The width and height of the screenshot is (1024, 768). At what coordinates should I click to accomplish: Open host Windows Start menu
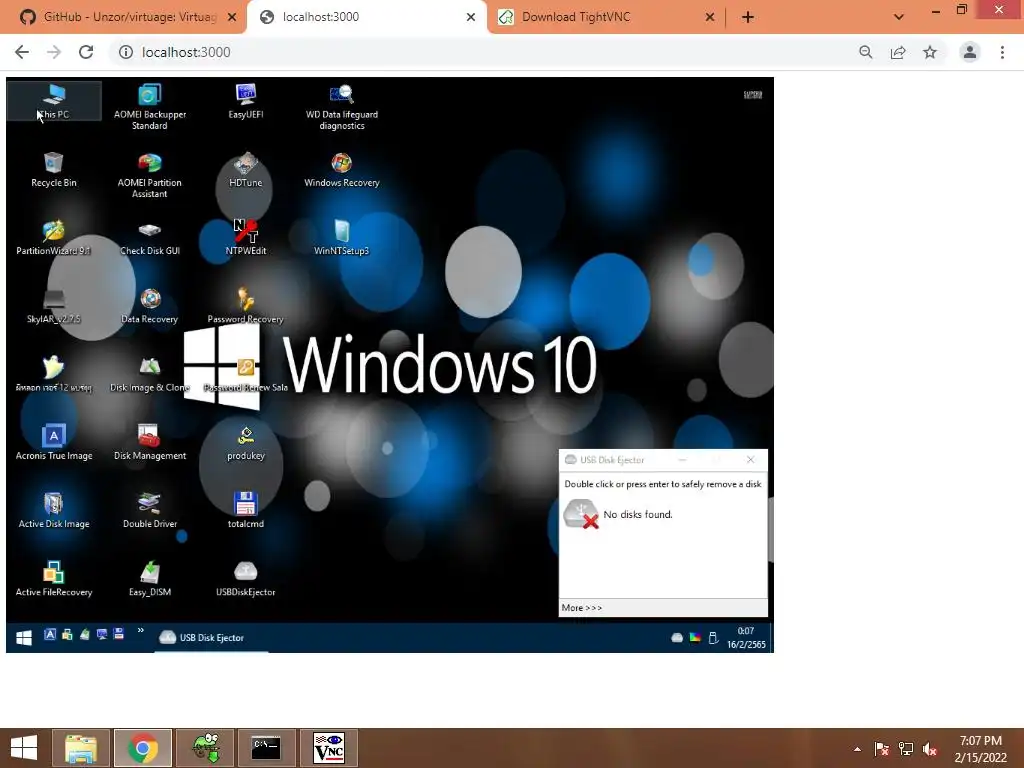click(24, 748)
